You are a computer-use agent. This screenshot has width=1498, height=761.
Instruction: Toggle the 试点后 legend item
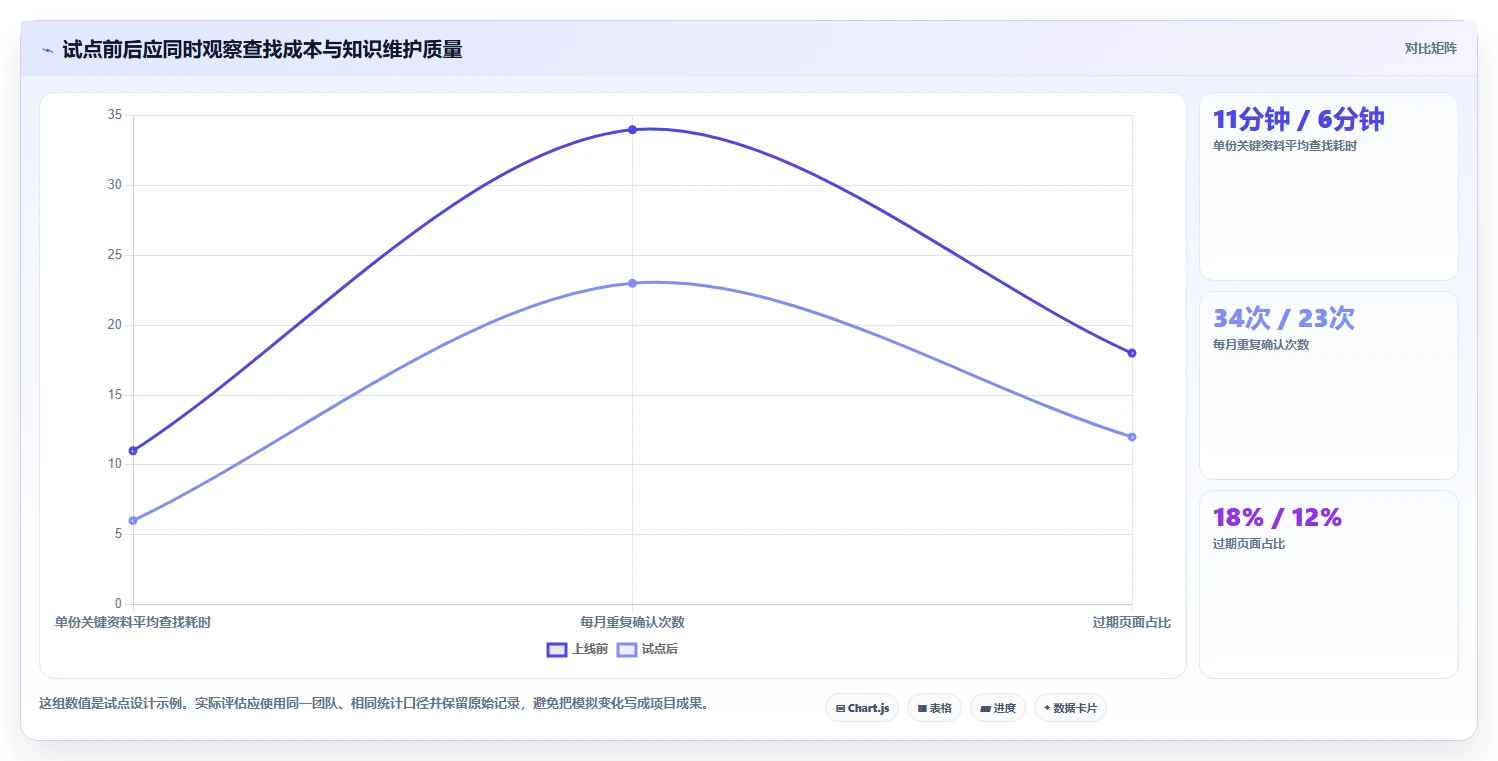pyautogui.click(x=647, y=649)
